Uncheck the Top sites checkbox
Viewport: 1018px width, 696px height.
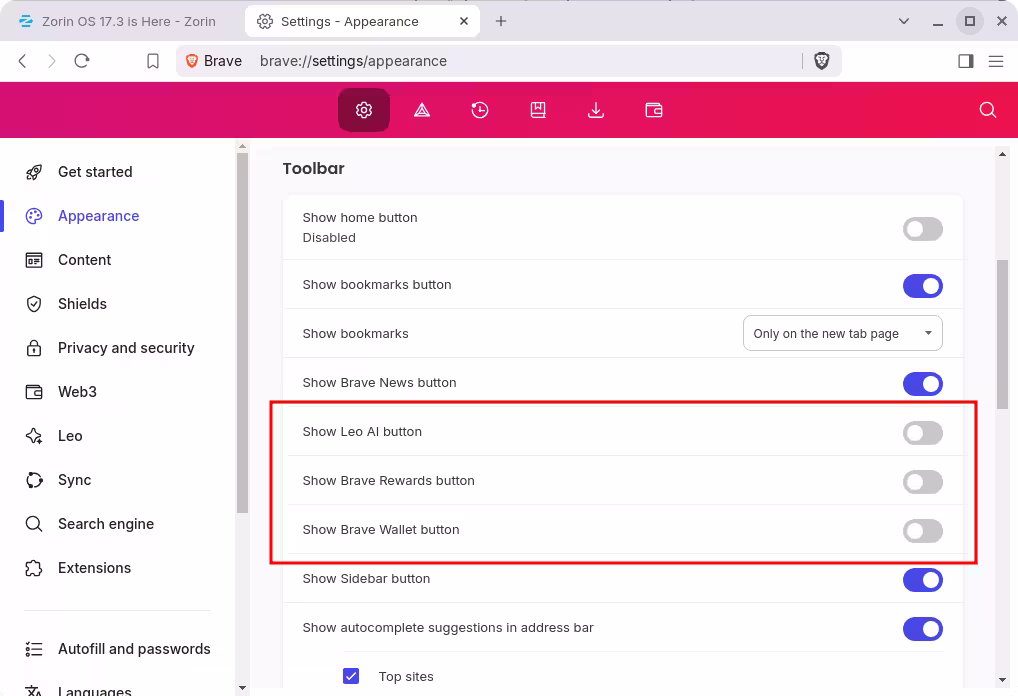pos(351,676)
